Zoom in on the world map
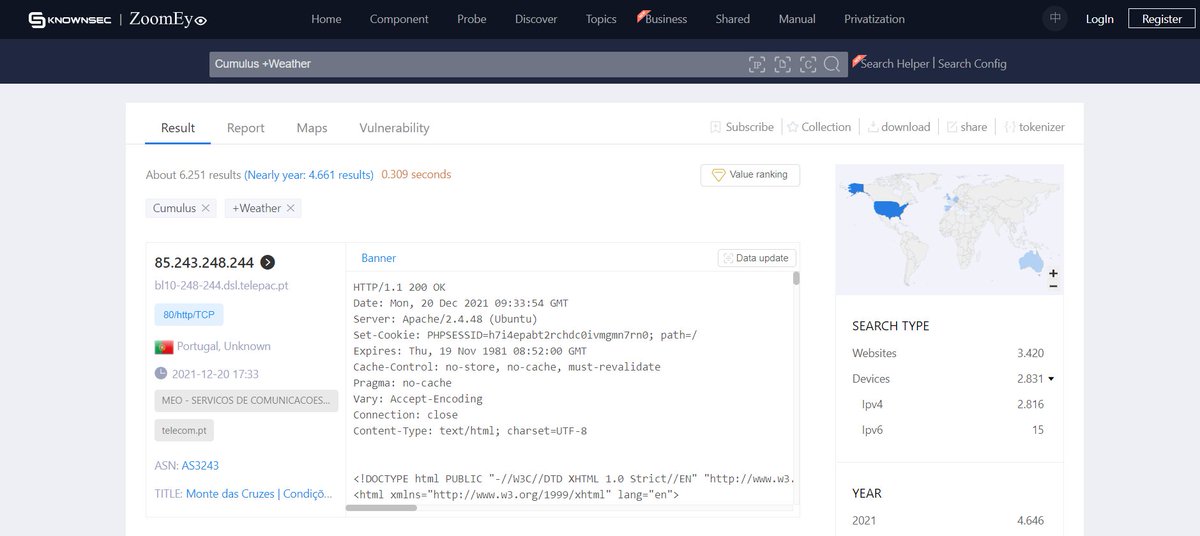This screenshot has height=536, width=1200. tap(1052, 273)
